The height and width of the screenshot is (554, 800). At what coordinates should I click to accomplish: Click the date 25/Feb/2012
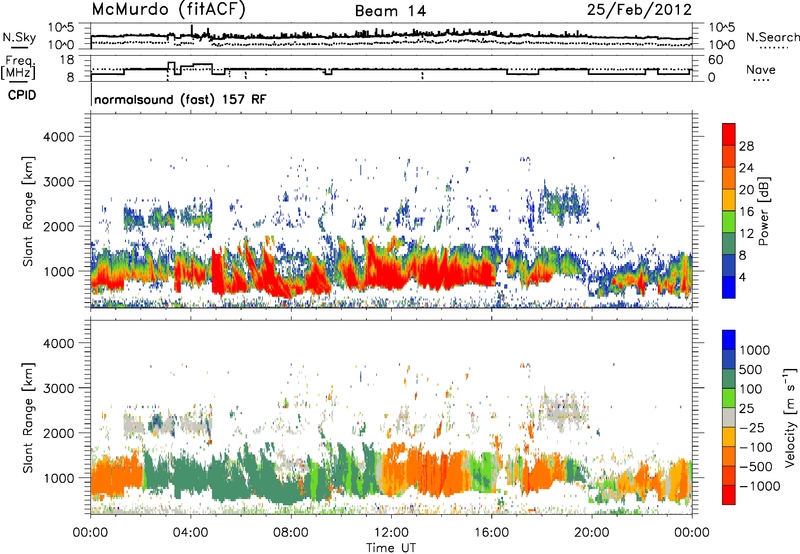coord(639,9)
